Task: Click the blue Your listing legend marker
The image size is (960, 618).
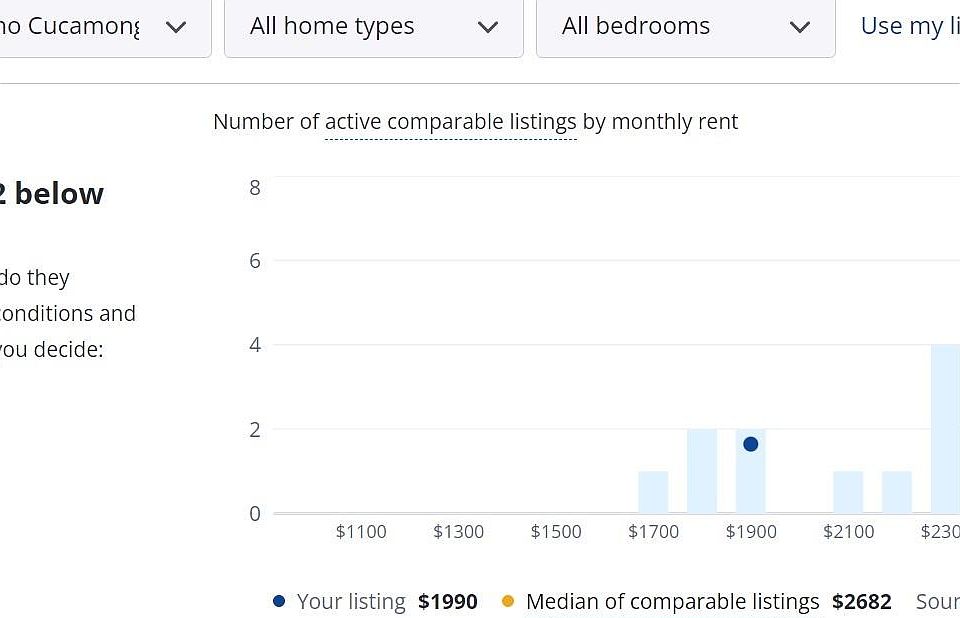Action: click(279, 601)
